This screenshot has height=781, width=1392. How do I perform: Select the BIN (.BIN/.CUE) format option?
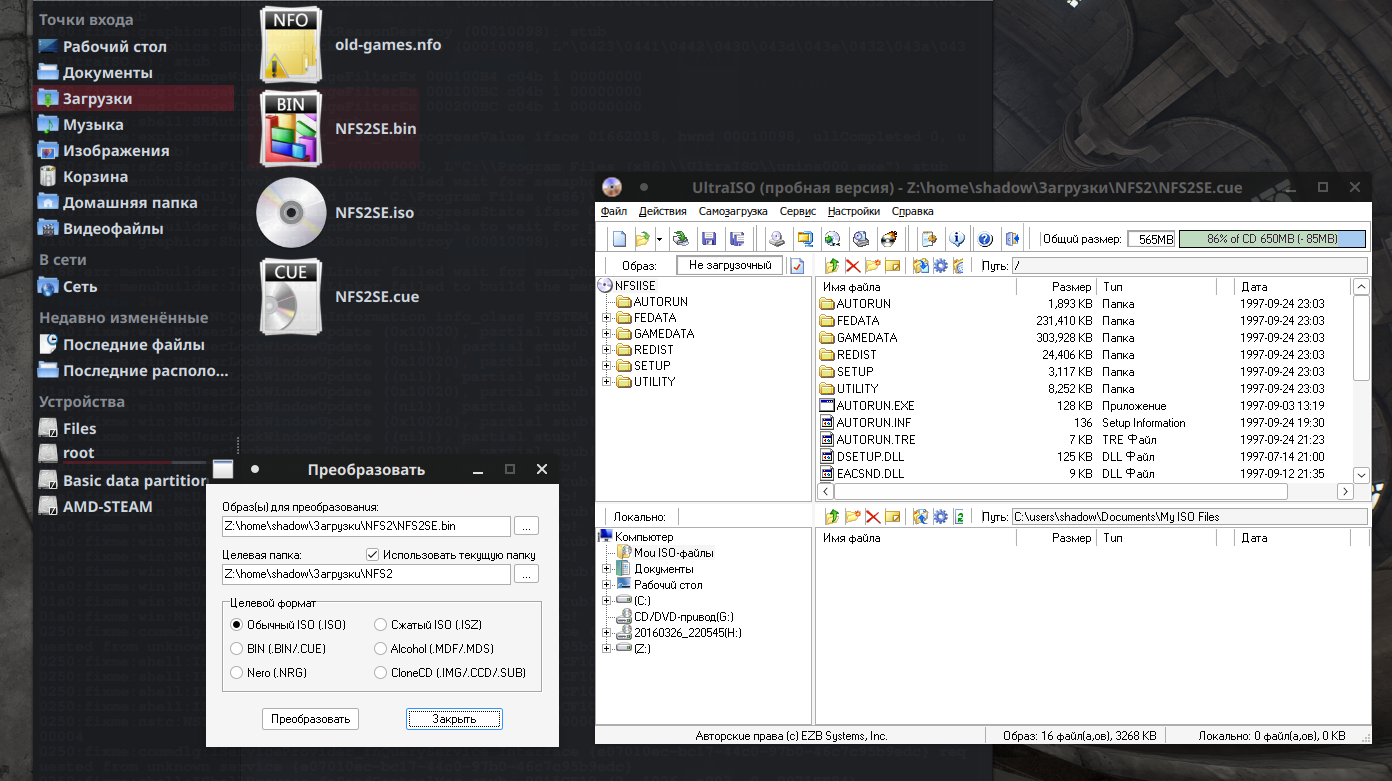237,649
